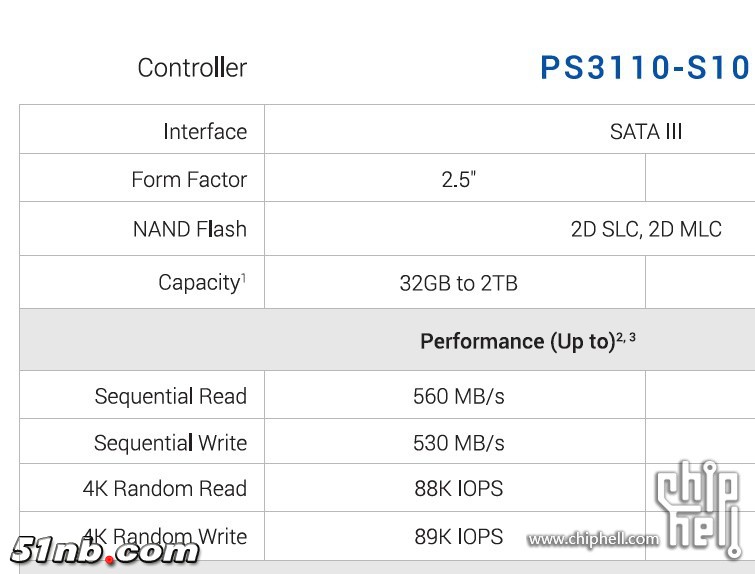Click the 4K Random Read label
This screenshot has height=574, width=755.
coord(165,489)
